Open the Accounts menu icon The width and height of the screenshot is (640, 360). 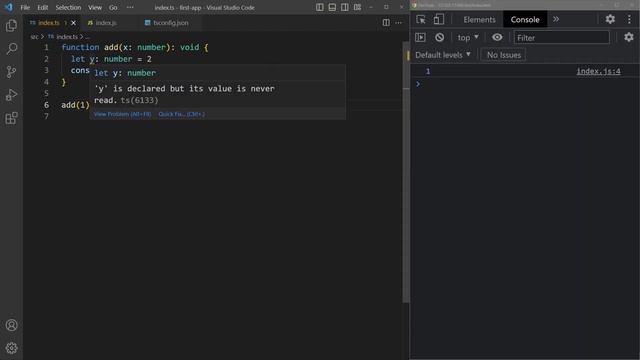pyautogui.click(x=11, y=325)
